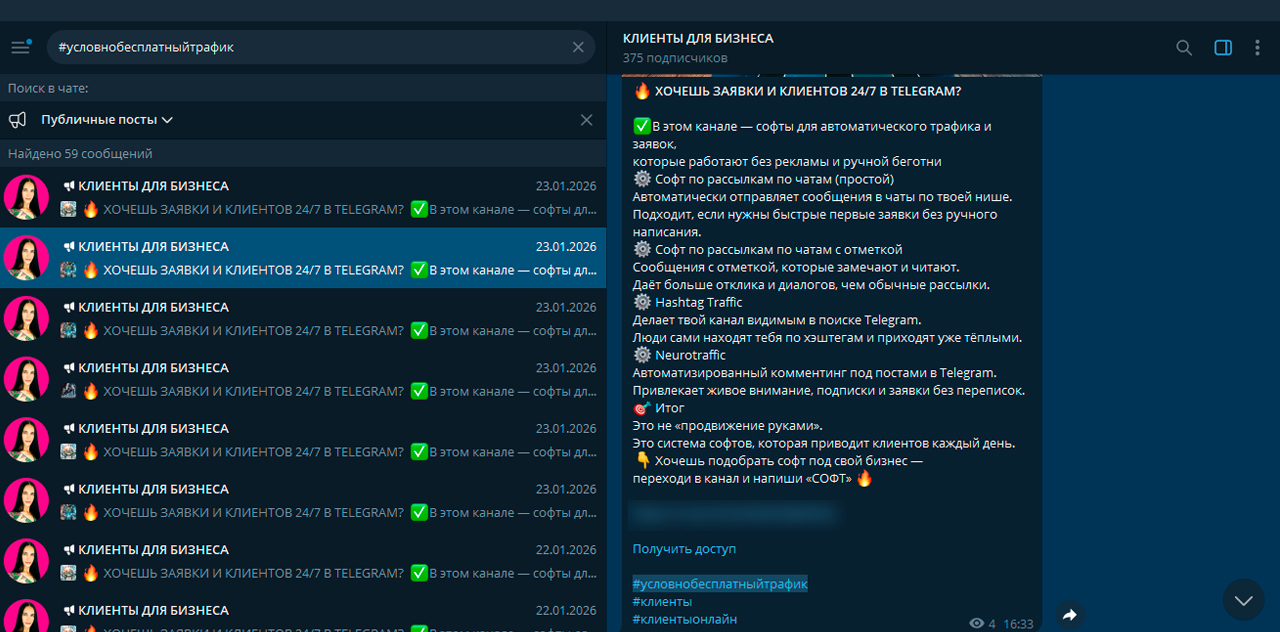Viewport: 1280px width, 632px height.
Task: Open the "Получить доступ" link
Action: [684, 549]
